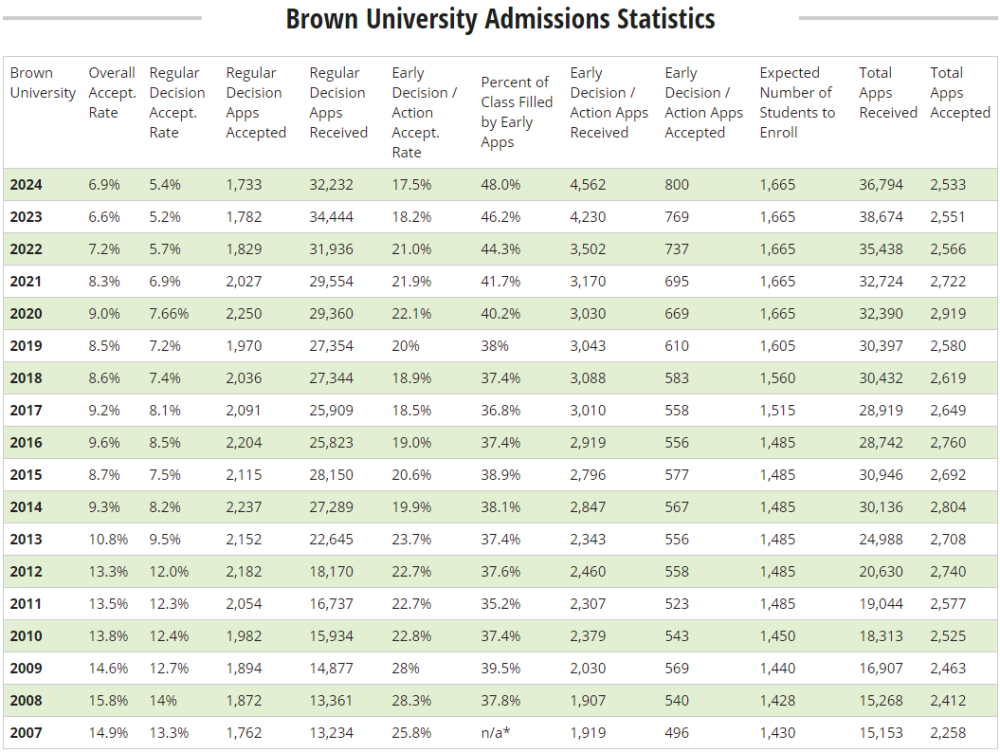This screenshot has width=1000, height=753.
Task: Click the Total Apps Received column header
Action: click(x=887, y=93)
